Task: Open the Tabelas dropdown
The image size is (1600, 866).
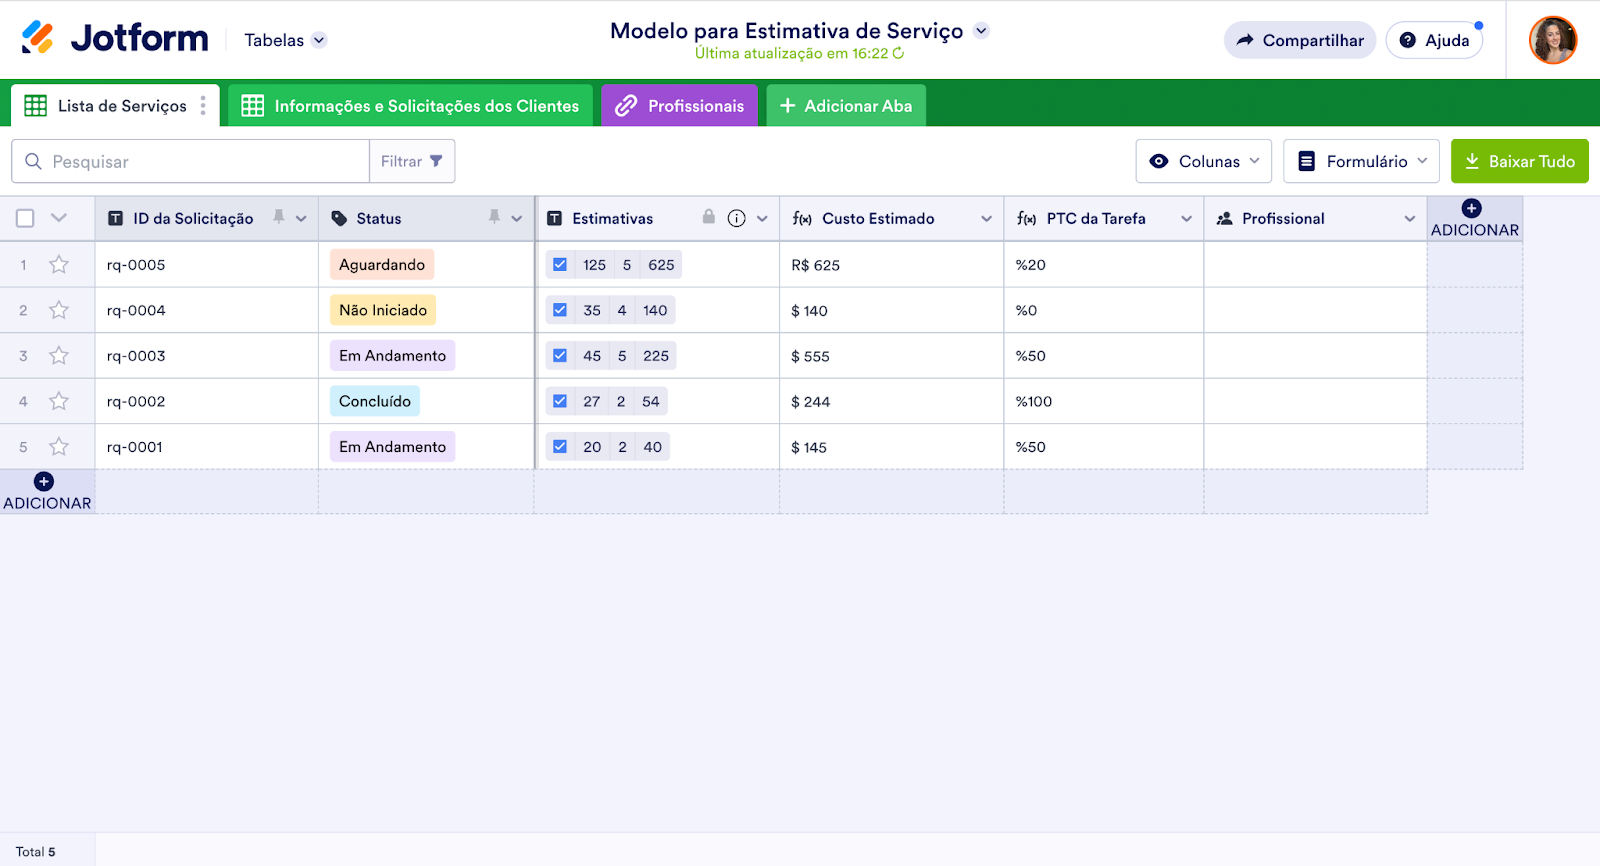Action: click(285, 40)
